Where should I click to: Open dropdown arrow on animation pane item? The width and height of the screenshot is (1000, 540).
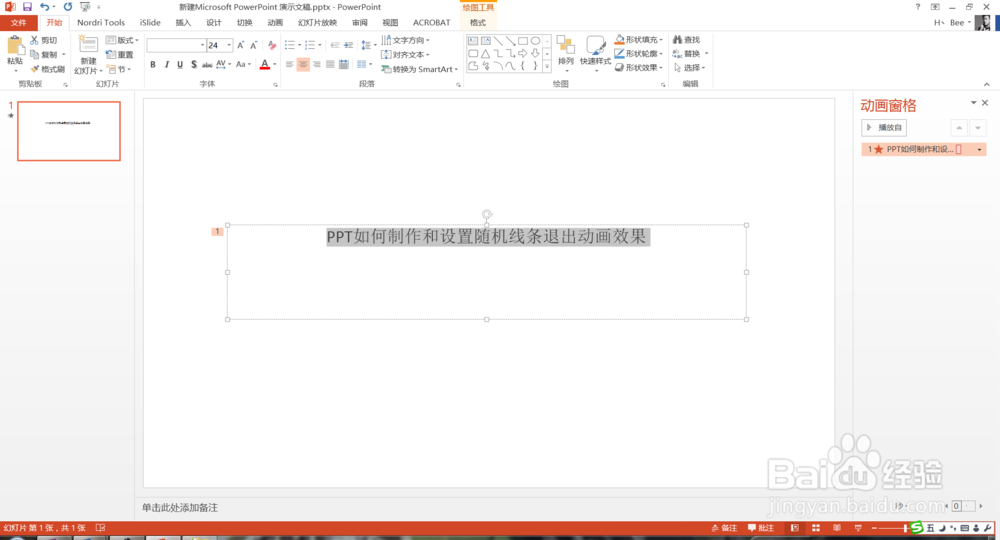point(980,149)
